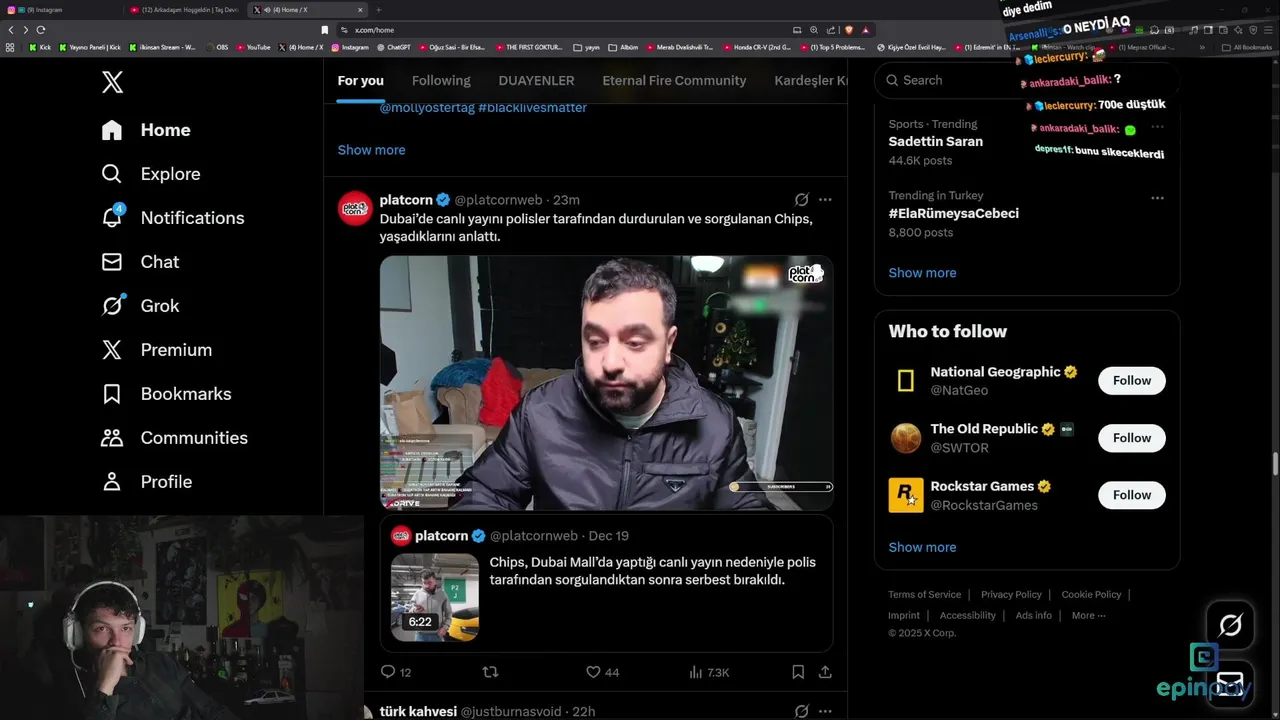
Task: Click the Grok icon on türk kahvesi's tweet
Action: 801,711
